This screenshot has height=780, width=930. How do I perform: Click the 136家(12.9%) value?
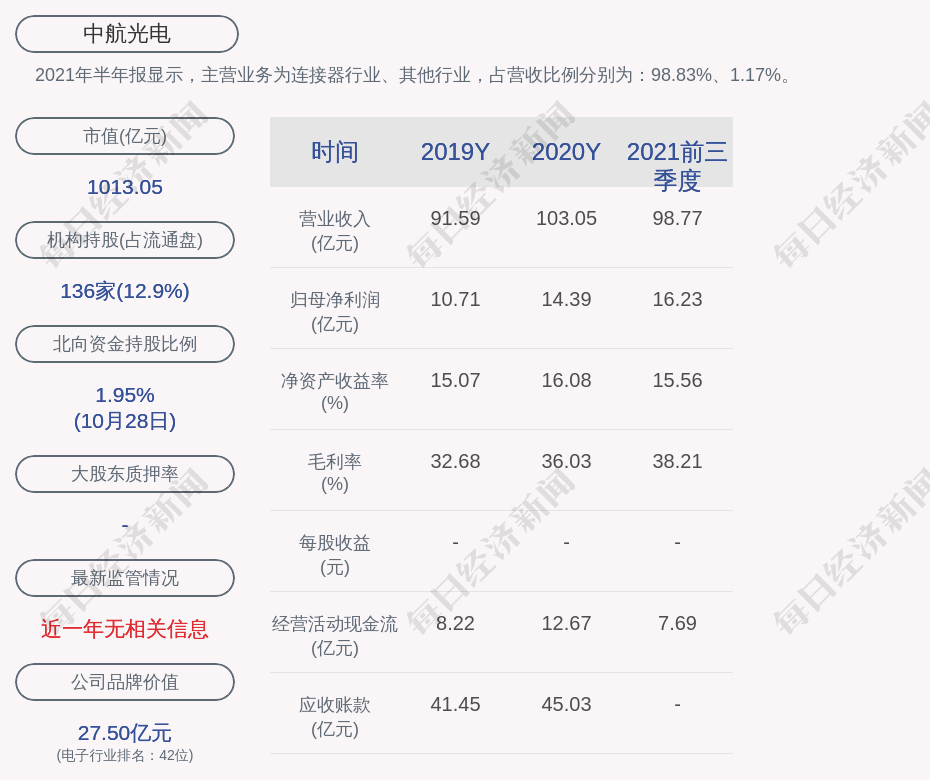(x=125, y=291)
